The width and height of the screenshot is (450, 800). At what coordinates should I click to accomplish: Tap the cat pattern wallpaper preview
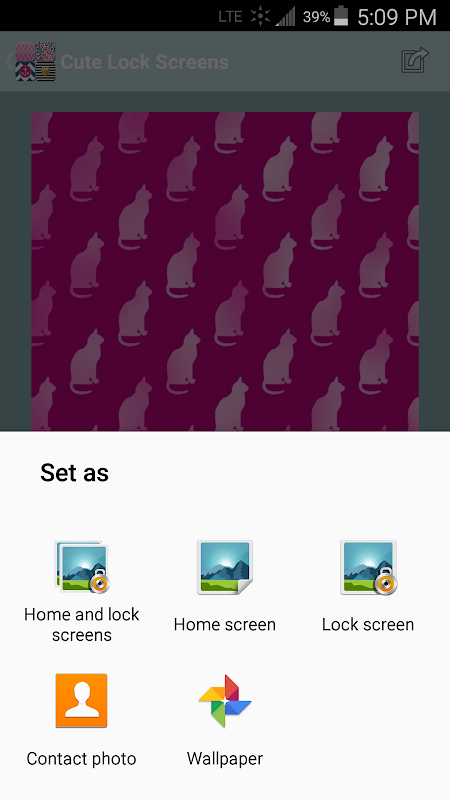(225, 271)
